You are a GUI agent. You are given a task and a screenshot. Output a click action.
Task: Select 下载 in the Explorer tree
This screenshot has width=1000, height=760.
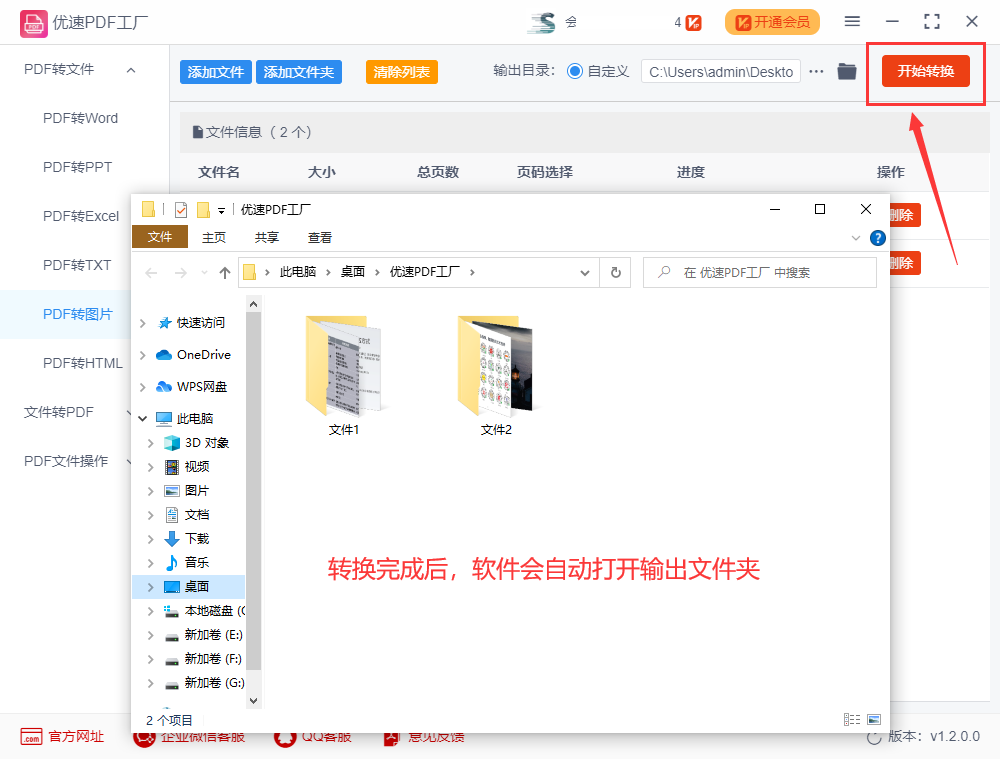click(188, 539)
